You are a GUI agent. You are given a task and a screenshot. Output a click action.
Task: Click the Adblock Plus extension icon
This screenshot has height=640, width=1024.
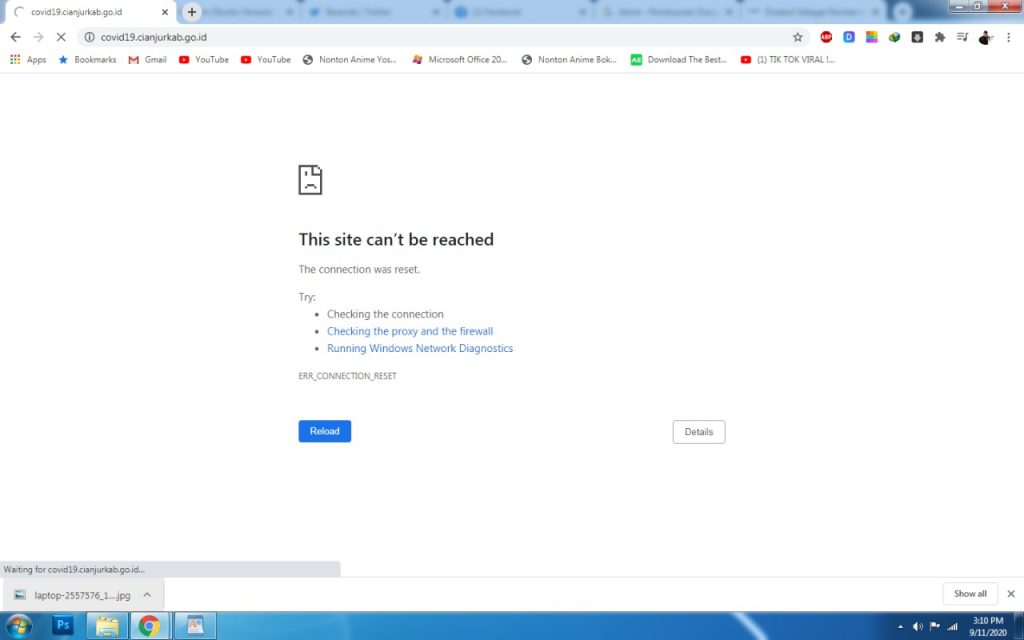pos(826,37)
